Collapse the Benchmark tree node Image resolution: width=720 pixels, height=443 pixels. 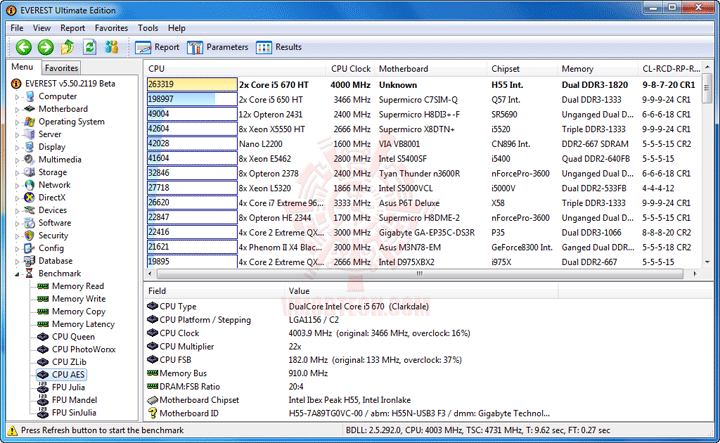17,274
